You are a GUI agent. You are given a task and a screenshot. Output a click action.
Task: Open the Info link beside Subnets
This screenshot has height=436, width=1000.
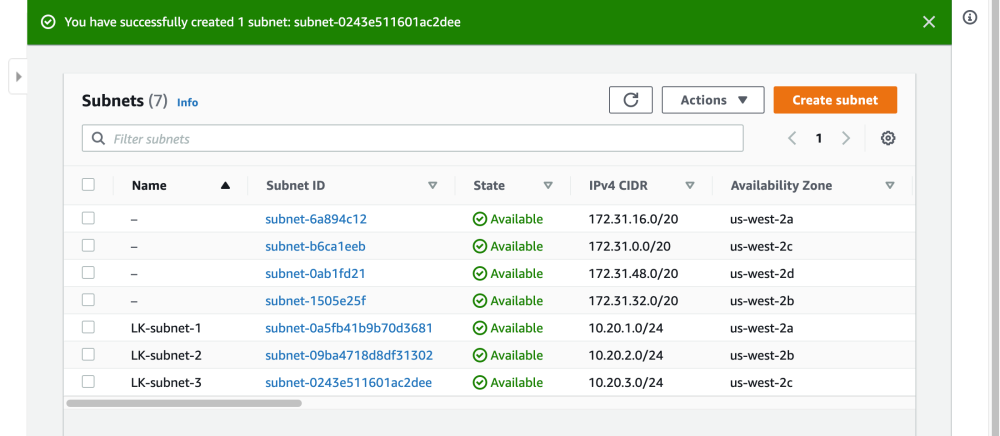(x=187, y=102)
